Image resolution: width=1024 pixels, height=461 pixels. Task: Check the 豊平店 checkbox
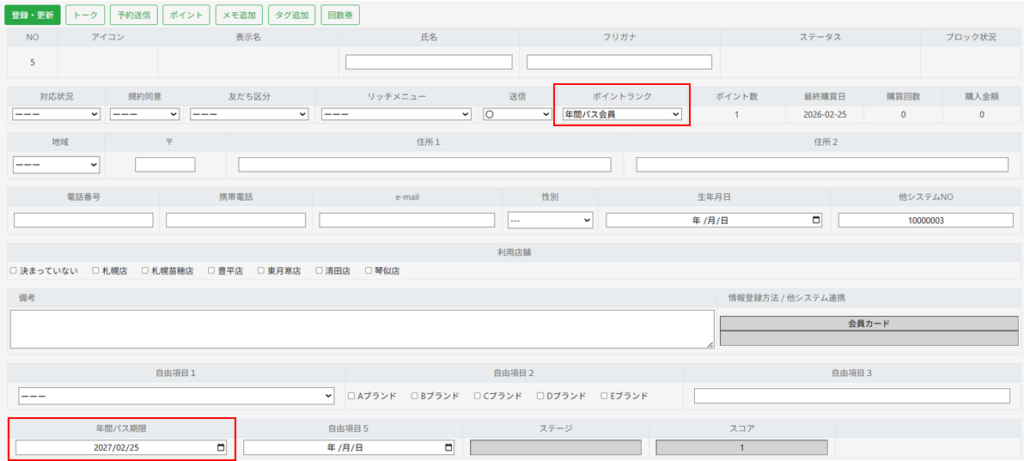coord(212,270)
